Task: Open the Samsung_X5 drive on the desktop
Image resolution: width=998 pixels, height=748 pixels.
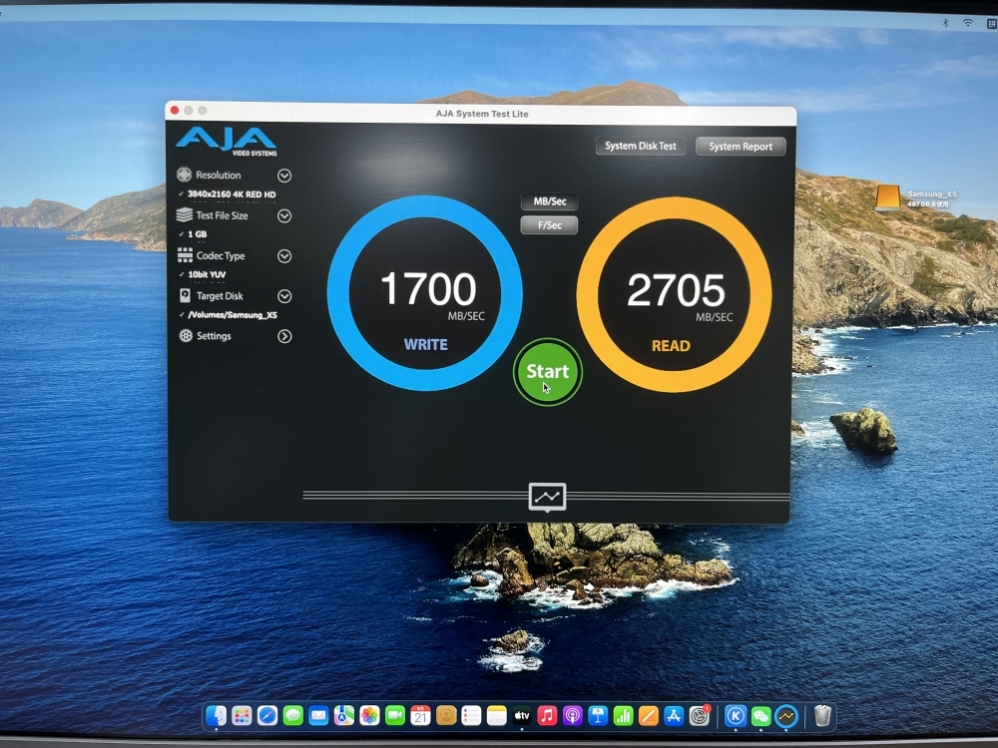Action: pyautogui.click(x=887, y=197)
